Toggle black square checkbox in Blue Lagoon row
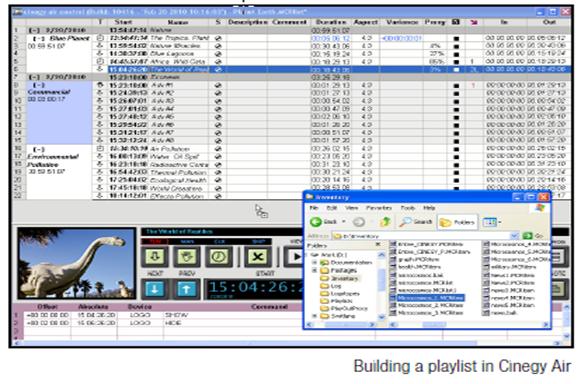This screenshot has width=588, height=384. click(x=456, y=54)
